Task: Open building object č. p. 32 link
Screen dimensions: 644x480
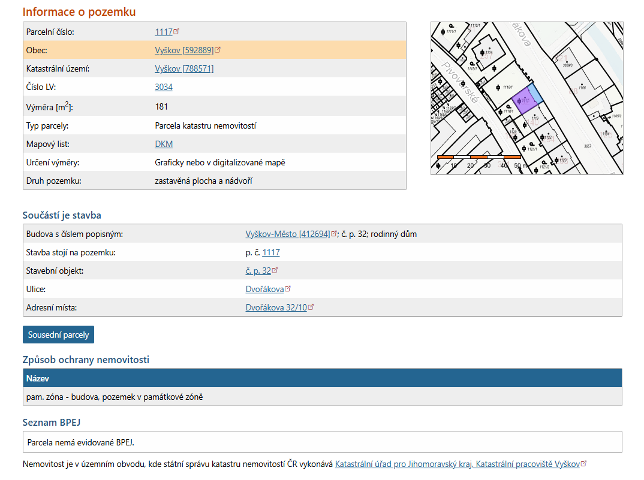Action: (x=258, y=271)
